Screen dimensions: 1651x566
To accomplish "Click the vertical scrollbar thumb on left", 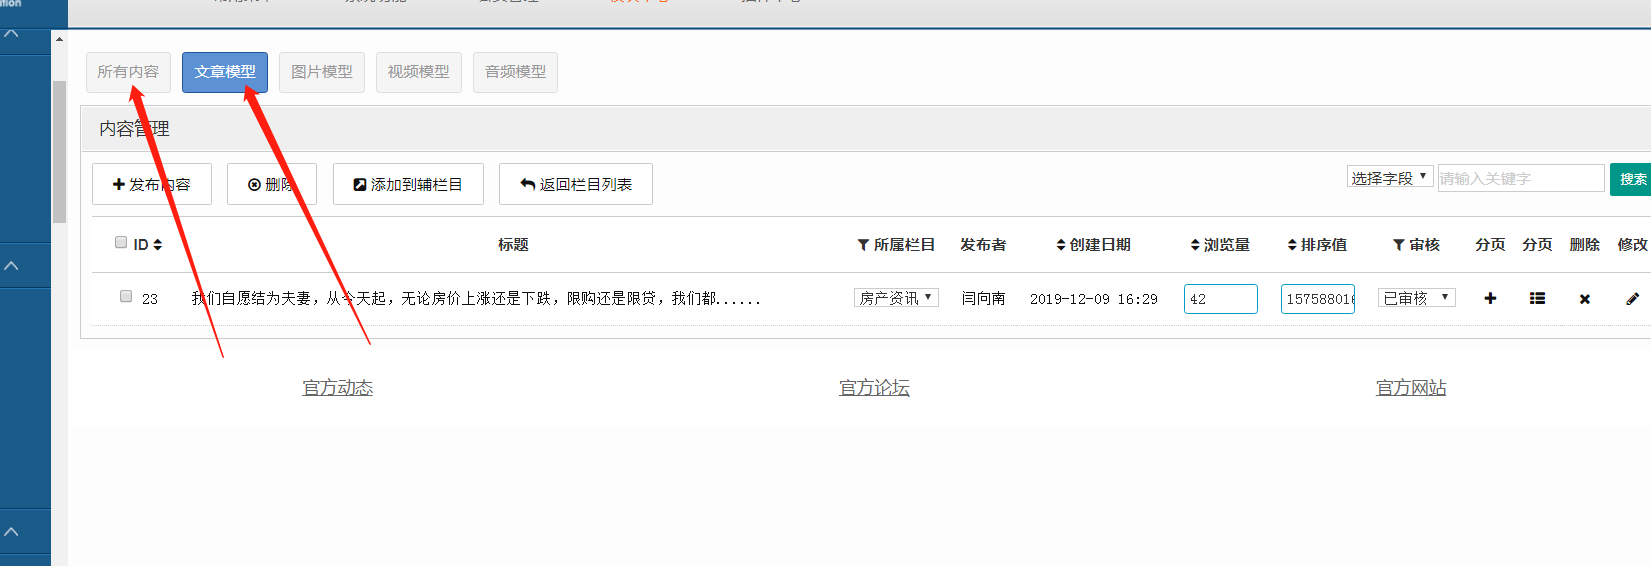I will pyautogui.click(x=59, y=150).
